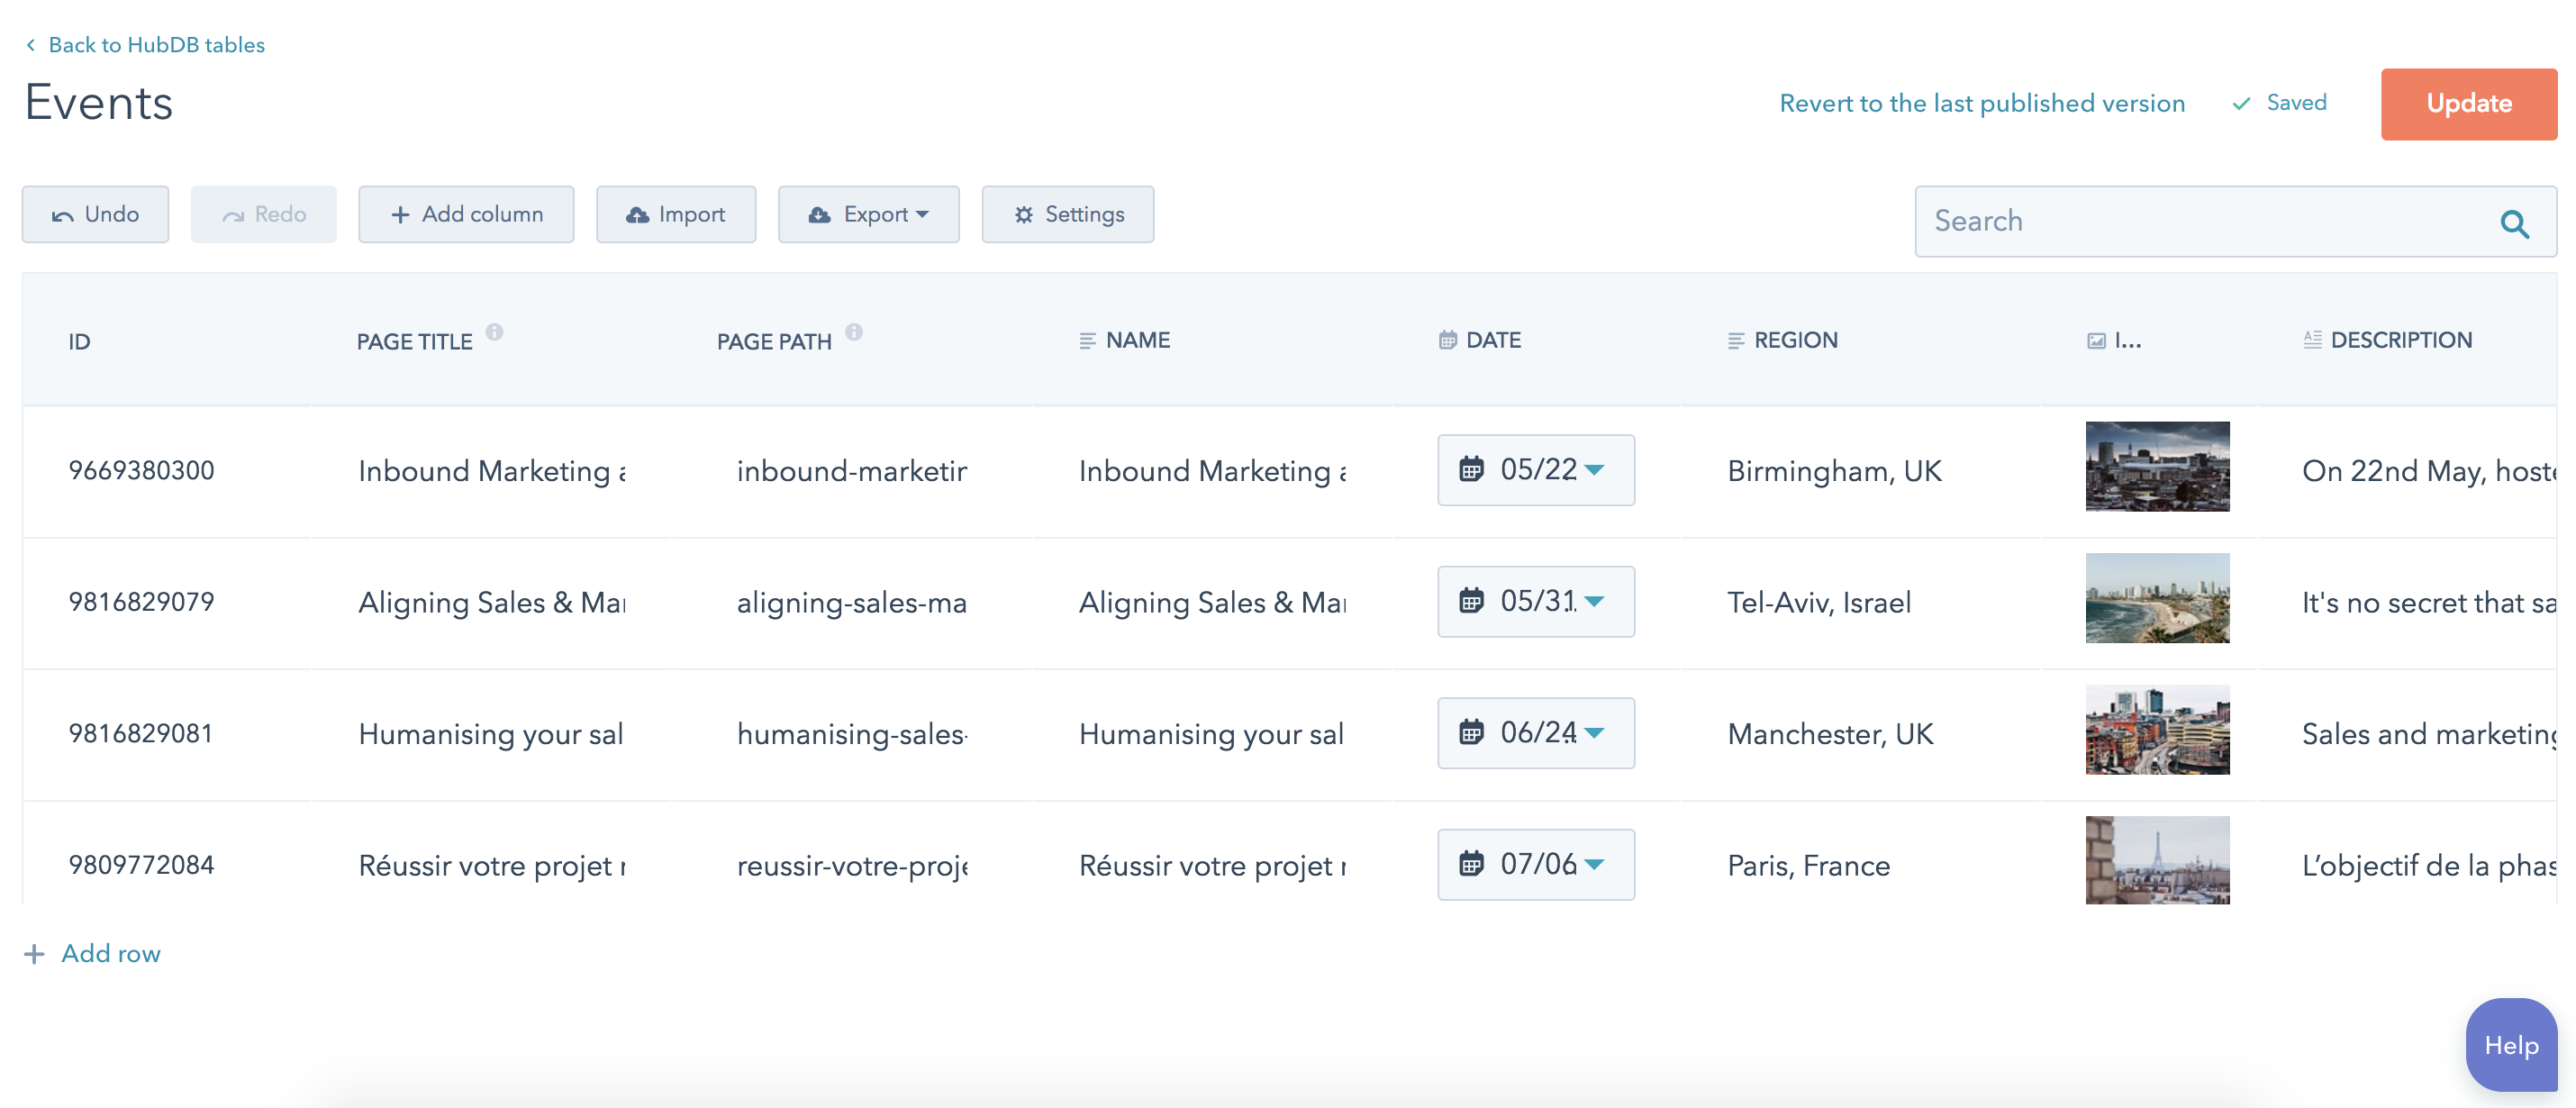Expand the 05/31 date picker arrow
Image resolution: width=2576 pixels, height=1108 pixels.
pyautogui.click(x=1595, y=601)
